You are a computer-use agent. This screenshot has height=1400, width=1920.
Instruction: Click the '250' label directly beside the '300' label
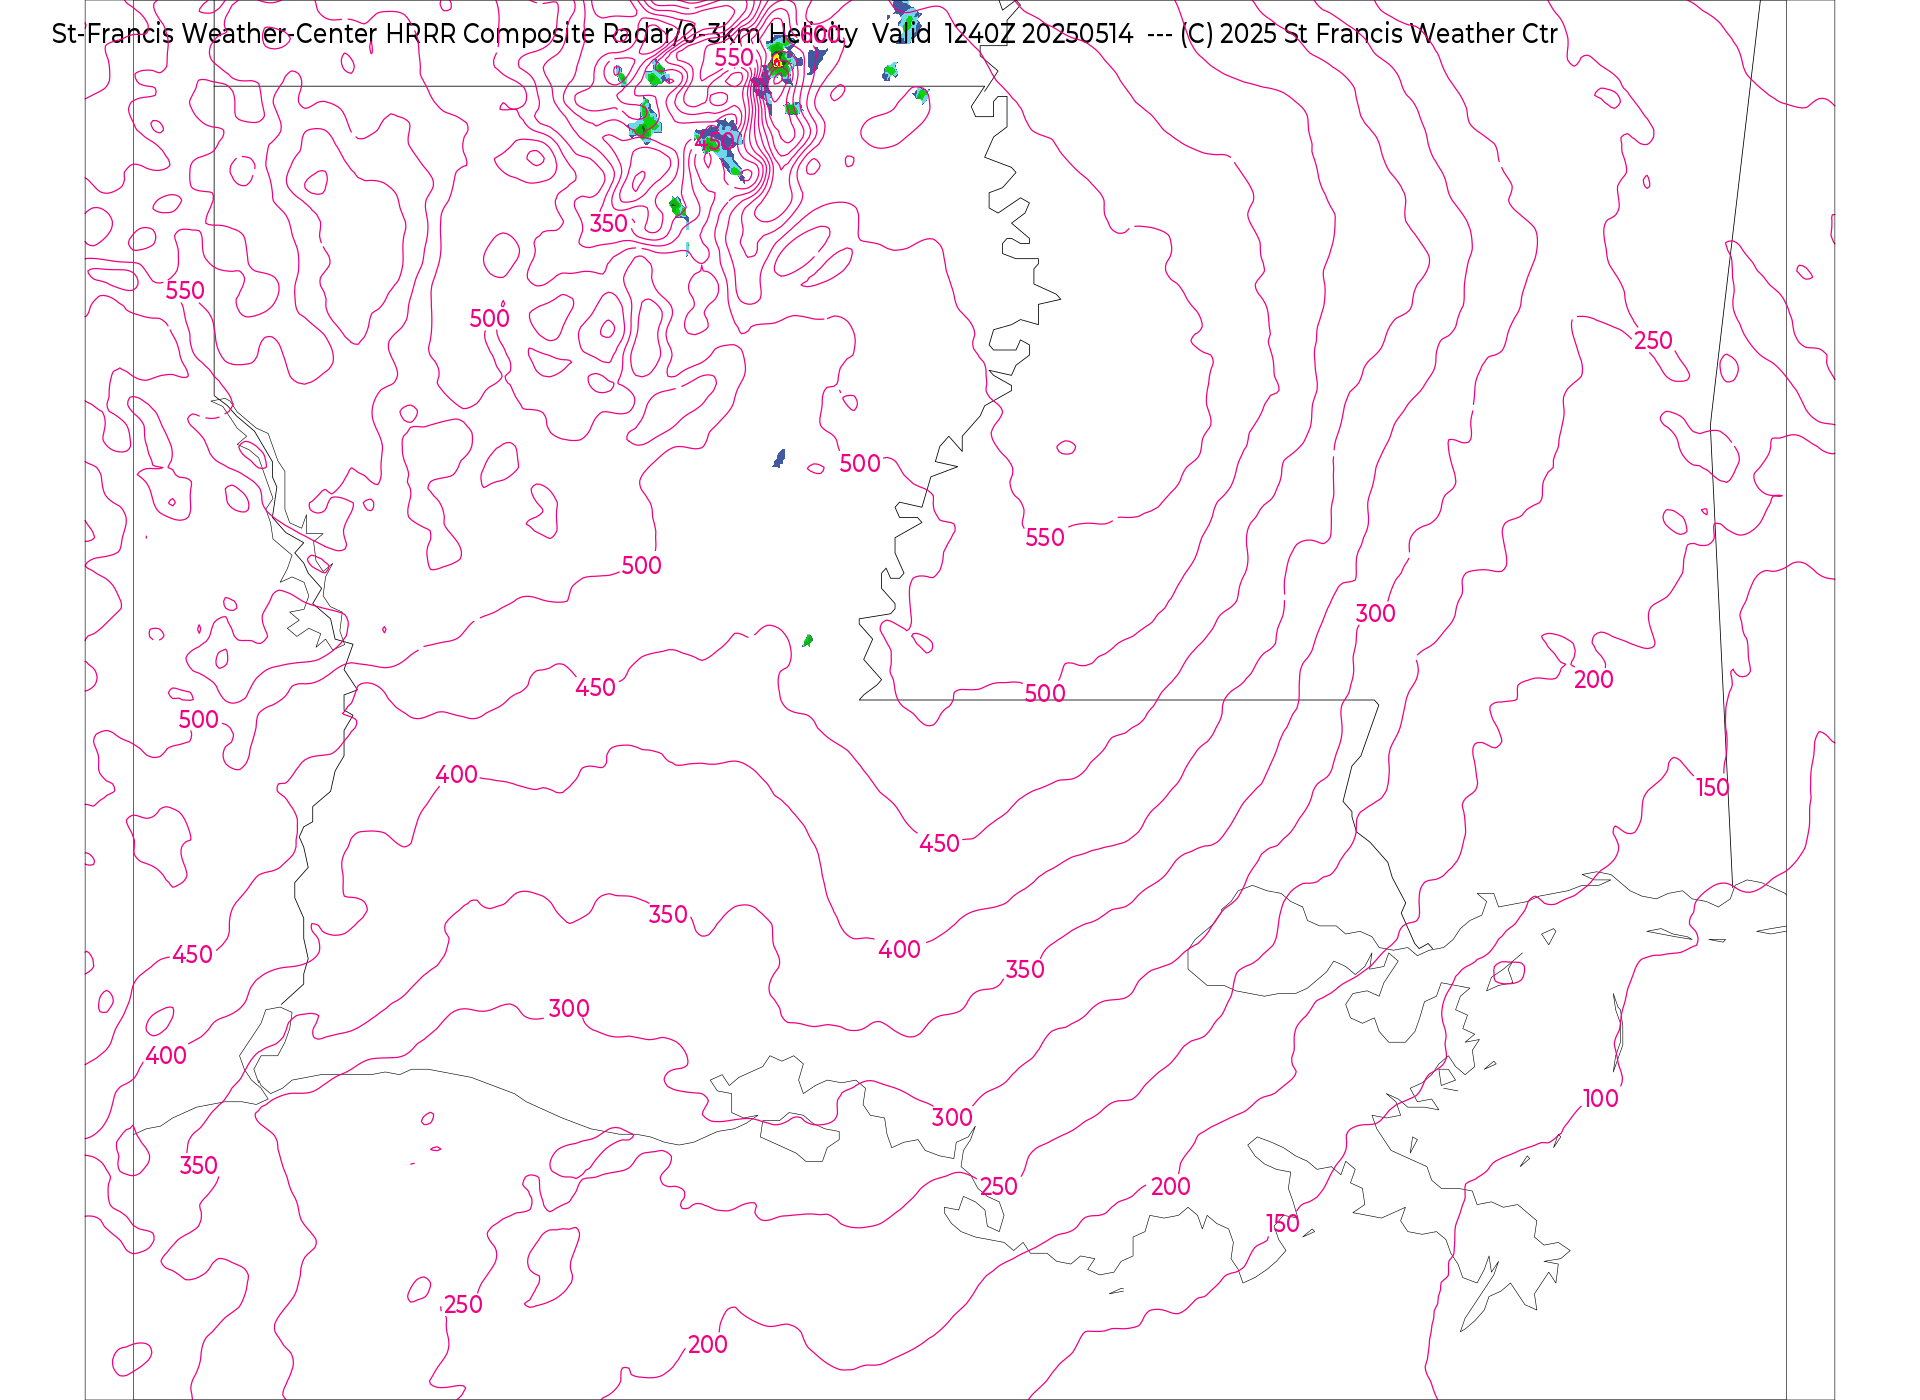coord(998,1186)
